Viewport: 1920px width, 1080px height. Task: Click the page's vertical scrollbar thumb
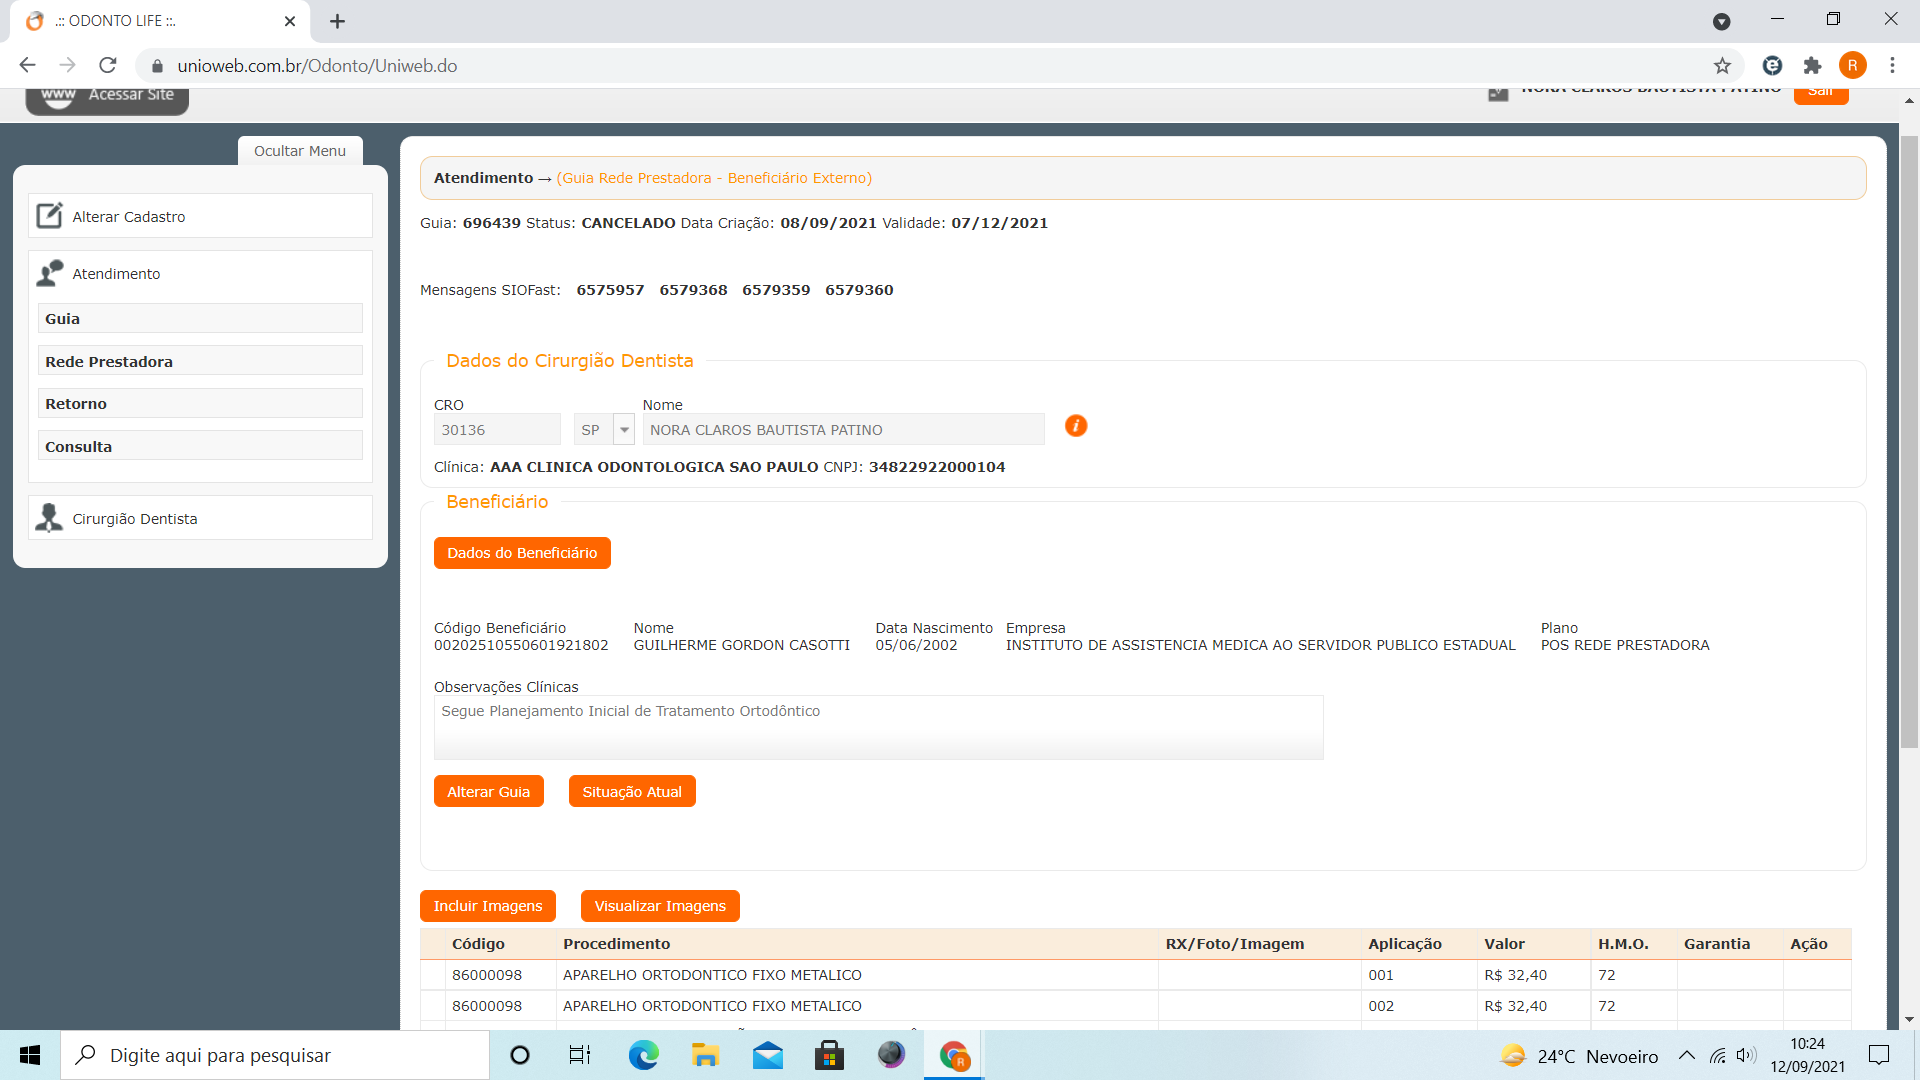[1909, 440]
